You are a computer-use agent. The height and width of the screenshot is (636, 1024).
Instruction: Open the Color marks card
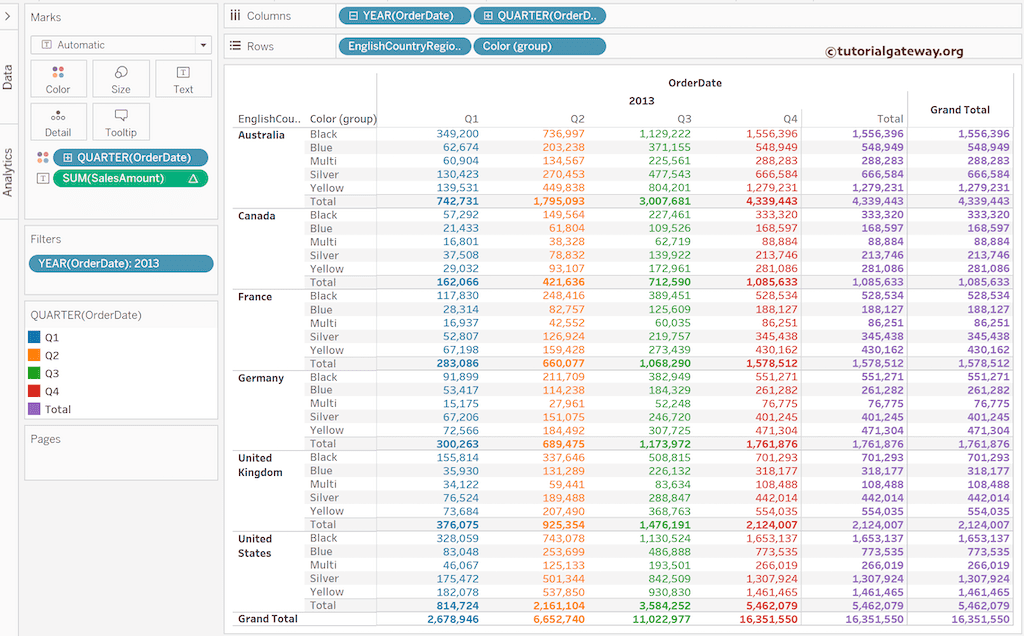(x=58, y=78)
